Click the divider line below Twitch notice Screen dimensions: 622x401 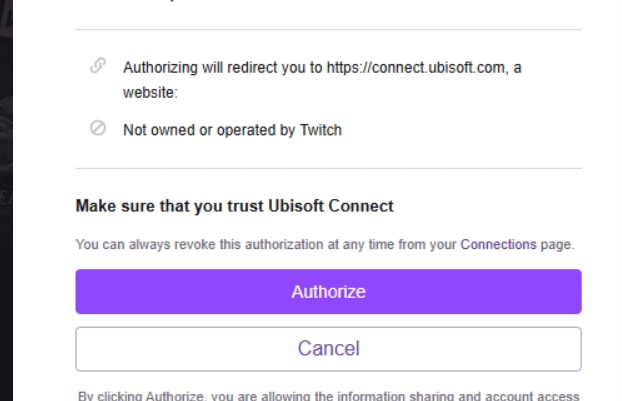point(328,168)
